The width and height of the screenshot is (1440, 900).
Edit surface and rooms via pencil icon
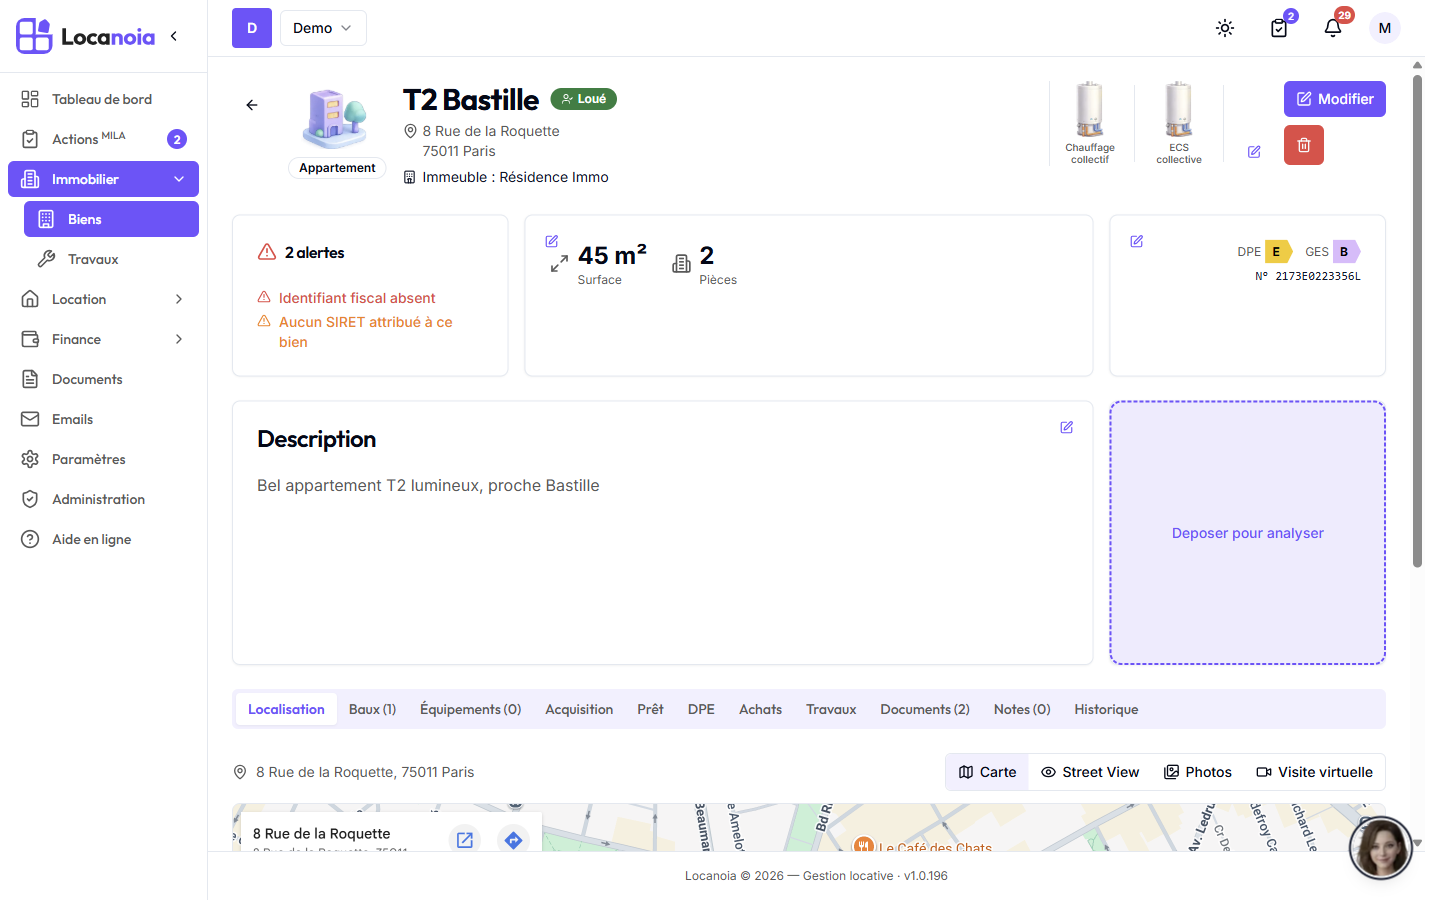(551, 241)
